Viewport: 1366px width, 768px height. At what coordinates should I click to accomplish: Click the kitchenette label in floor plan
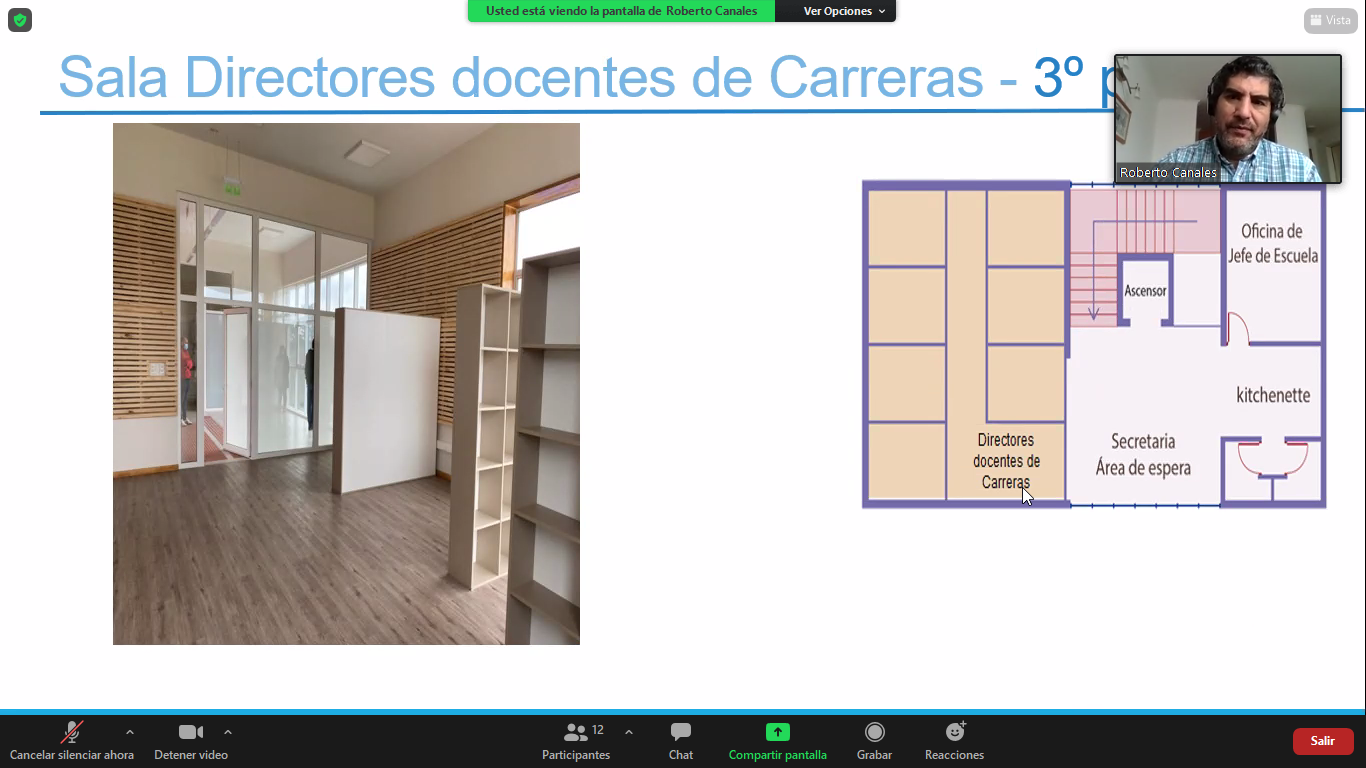[1273, 395]
